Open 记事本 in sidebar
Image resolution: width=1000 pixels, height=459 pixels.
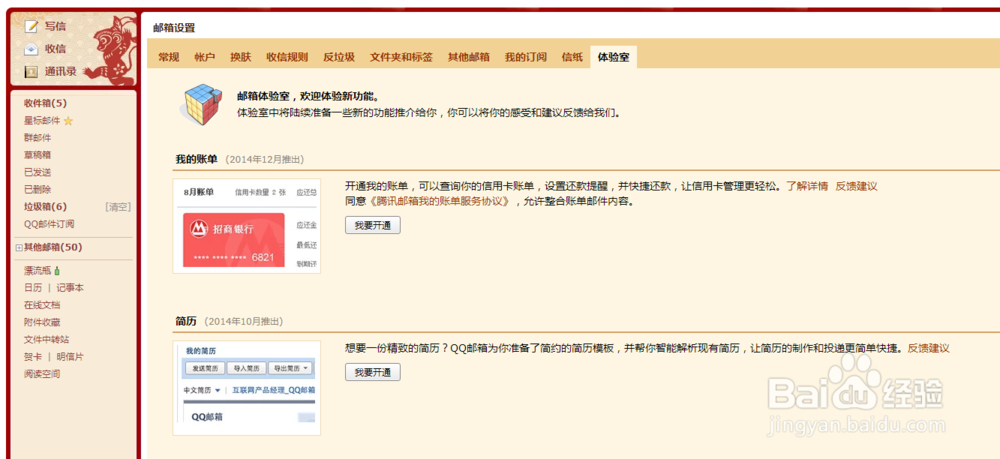[70, 288]
